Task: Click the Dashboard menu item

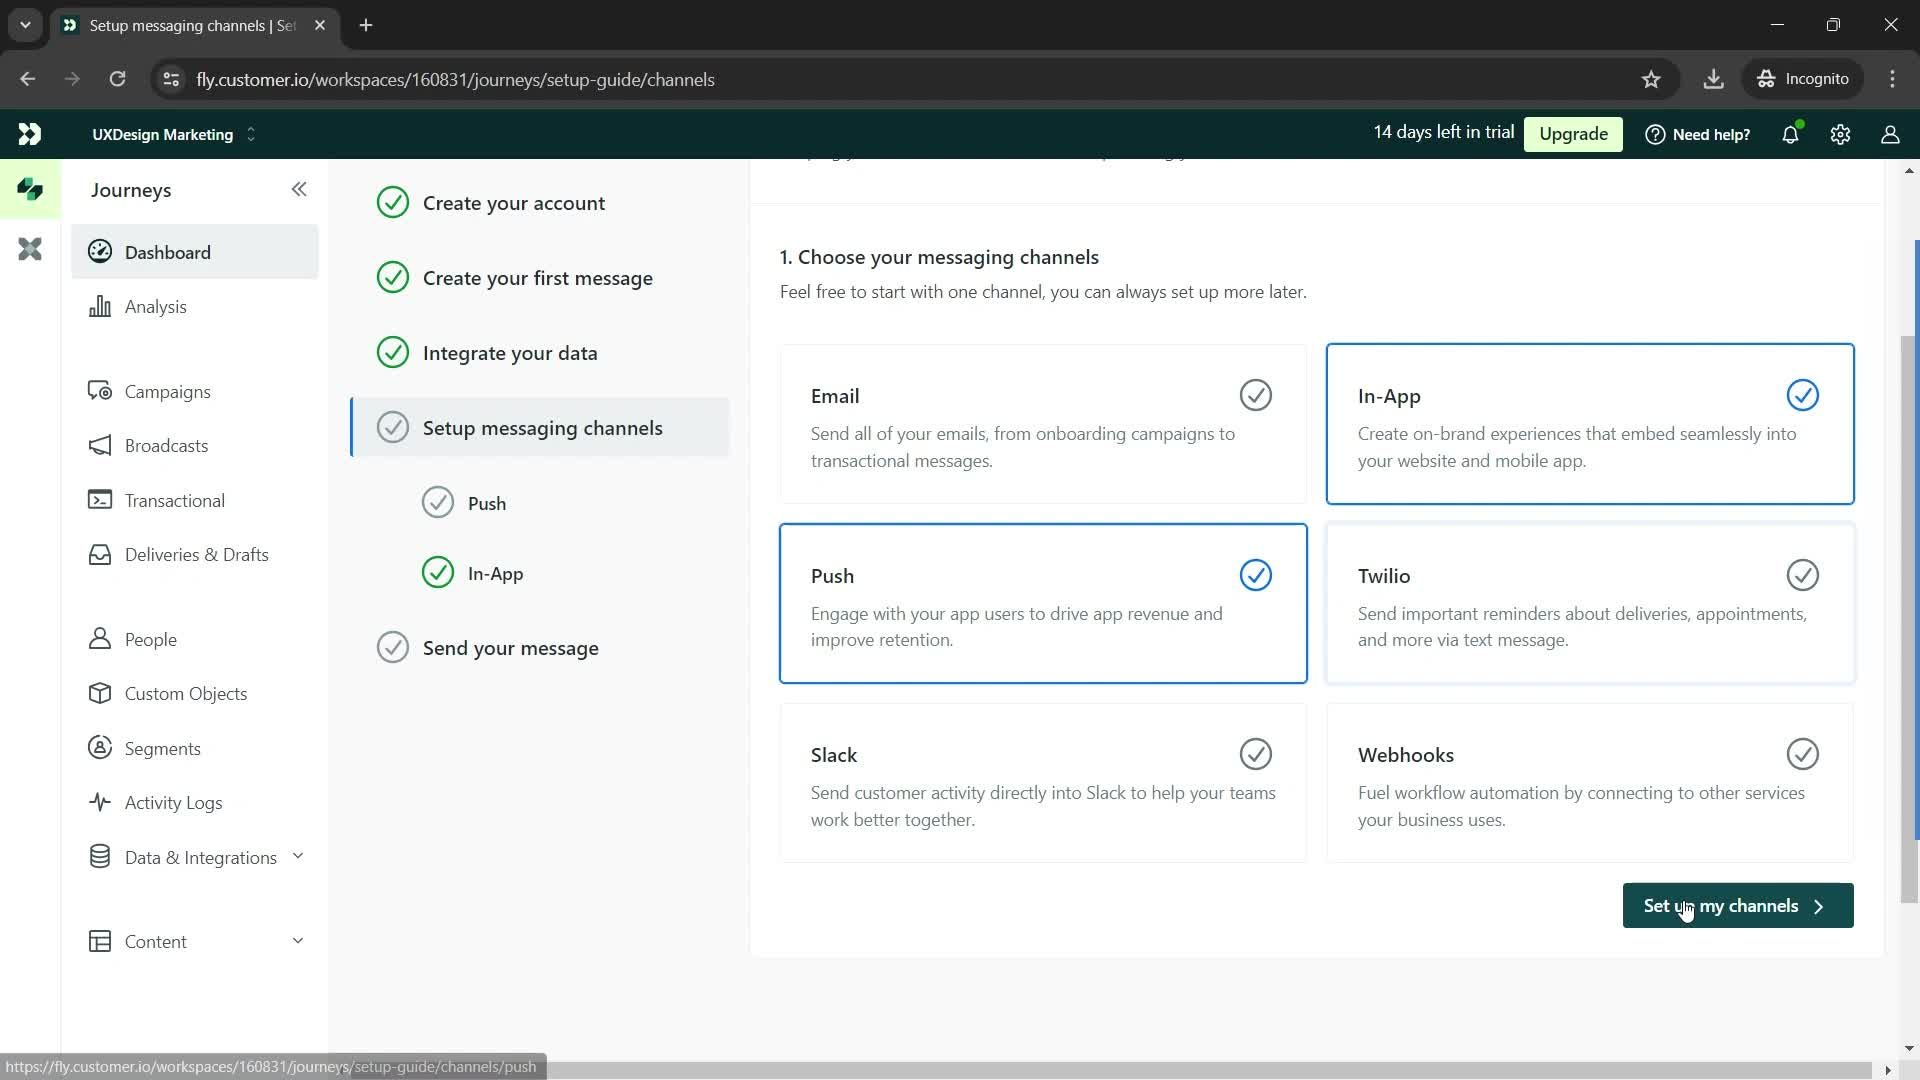Action: [x=167, y=251]
